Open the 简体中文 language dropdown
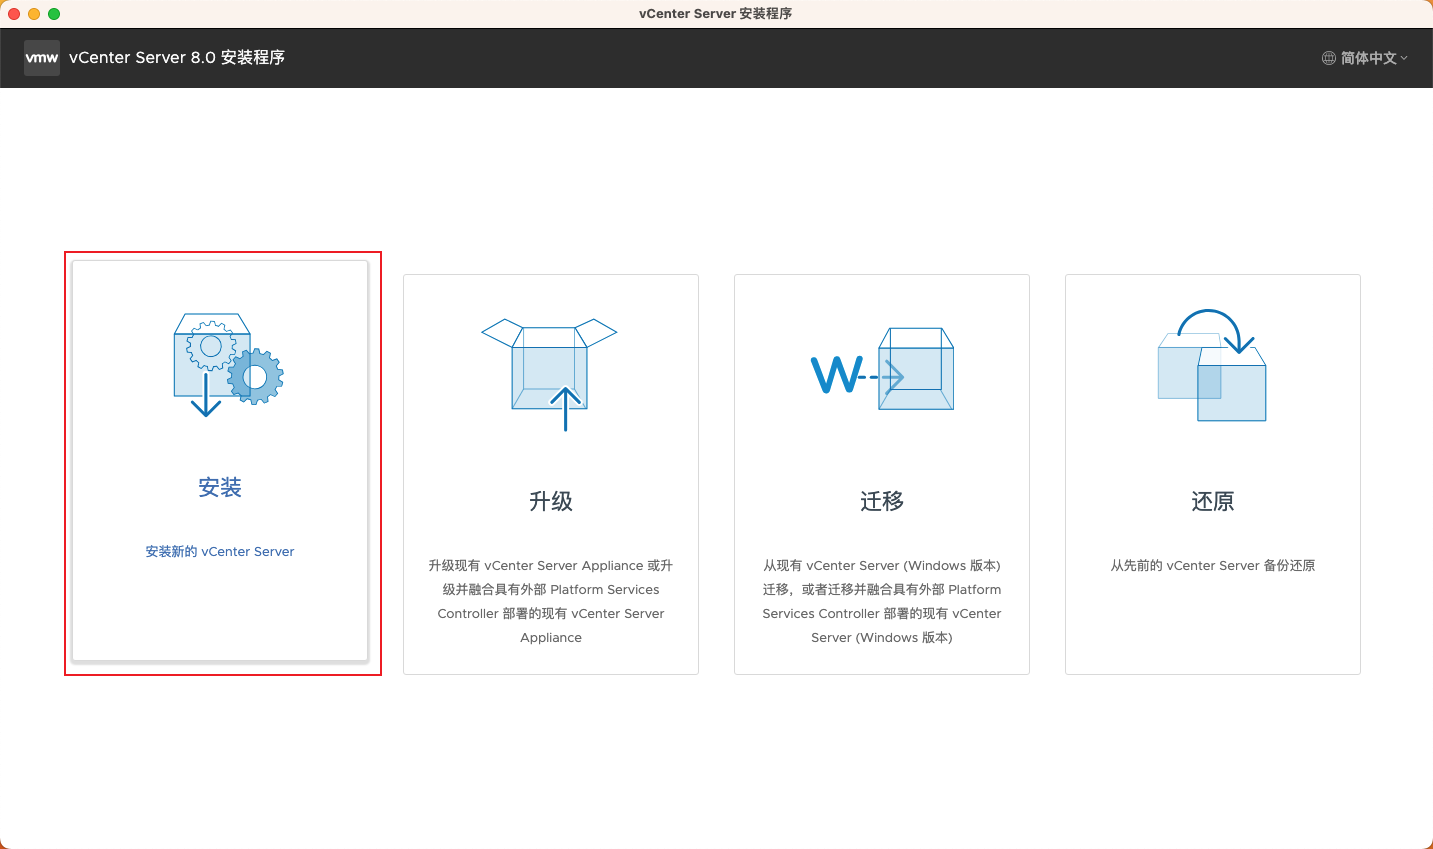 (1365, 58)
